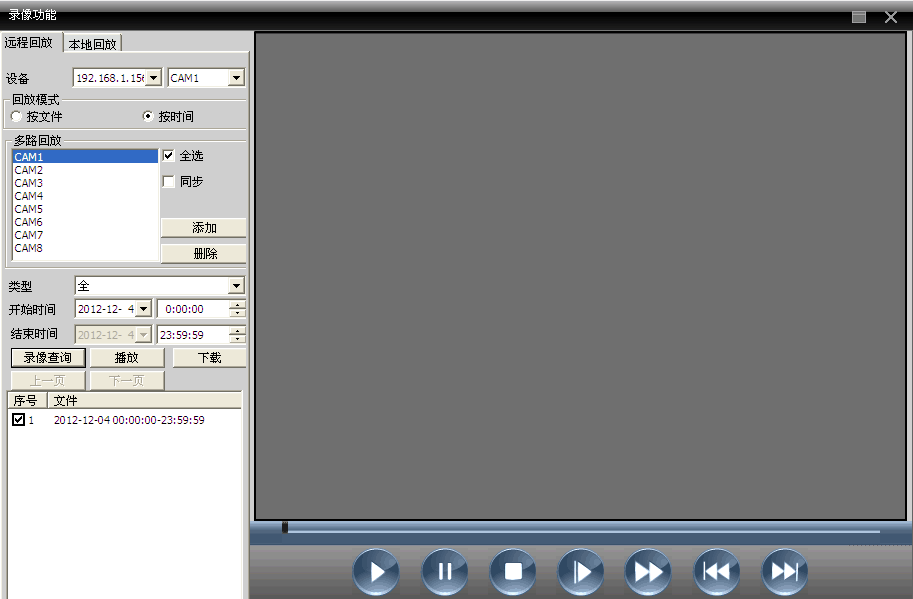
Task: Click the Play playback button
Action: pos(376,572)
